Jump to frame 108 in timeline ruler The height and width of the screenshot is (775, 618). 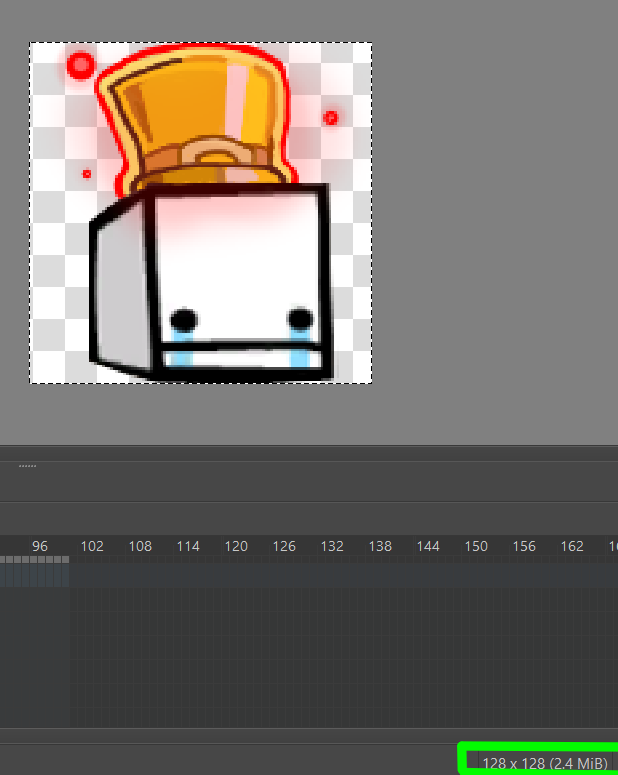(140, 546)
